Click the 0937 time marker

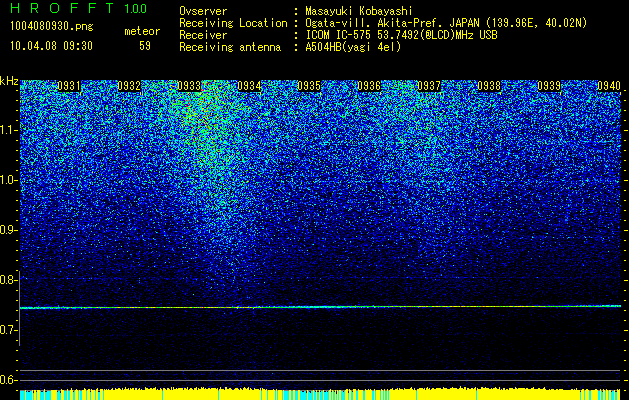(429, 86)
